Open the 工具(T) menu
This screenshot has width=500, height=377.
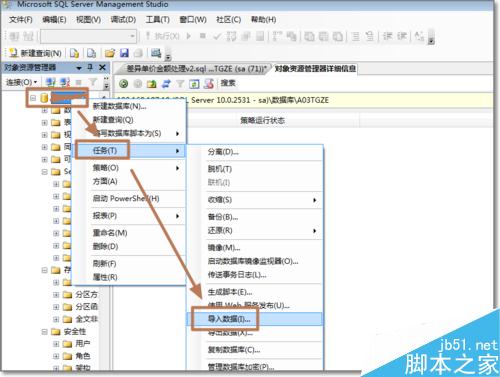(157, 20)
